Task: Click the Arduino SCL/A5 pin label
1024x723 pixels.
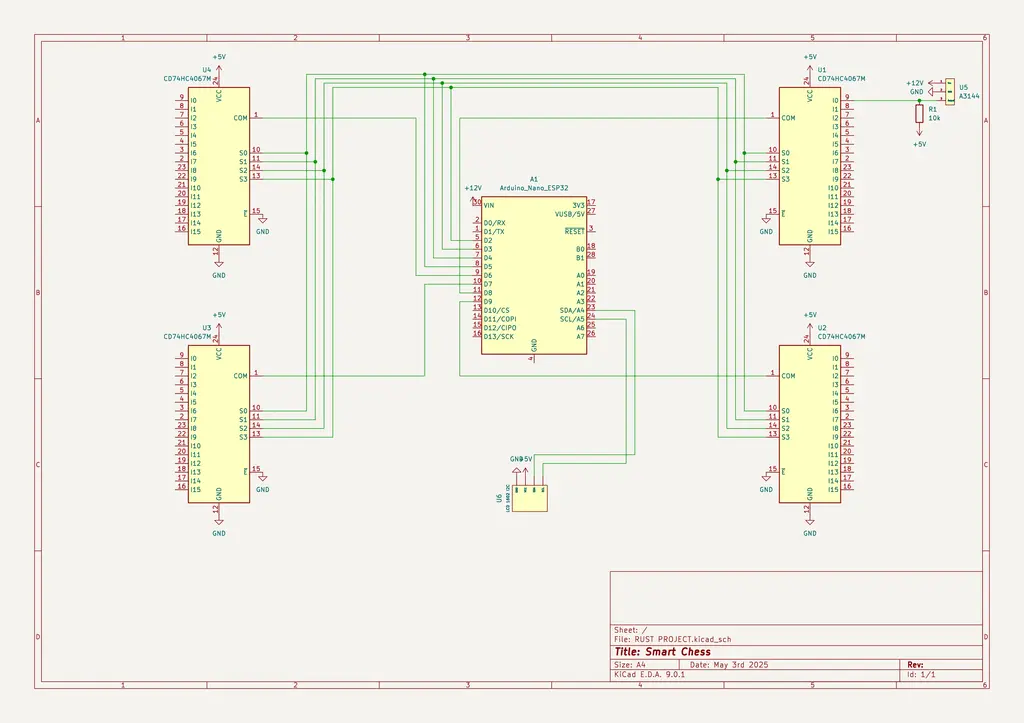Action: coord(572,319)
